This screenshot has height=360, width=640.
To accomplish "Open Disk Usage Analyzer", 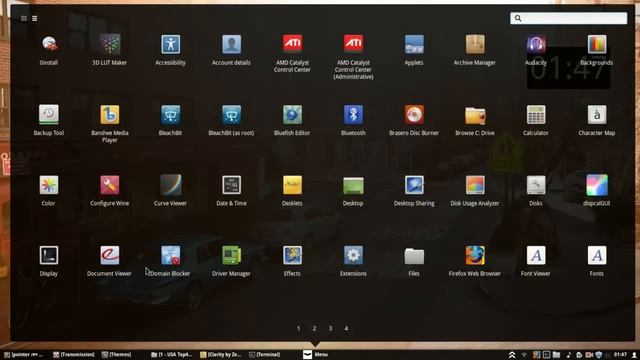I will point(475,191).
